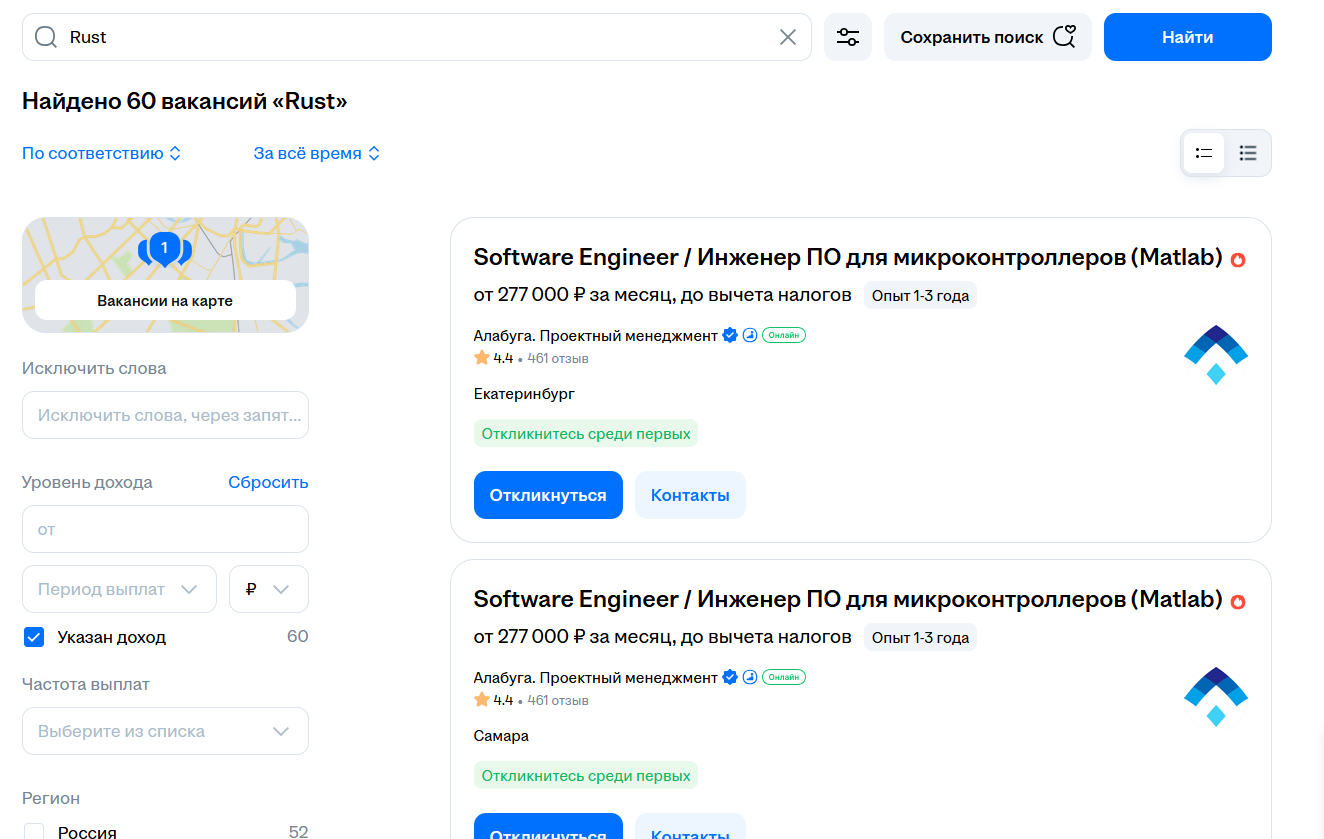The height and width of the screenshot is (839, 1324).
Task: Click the map pin cluster marker
Action: click(164, 247)
